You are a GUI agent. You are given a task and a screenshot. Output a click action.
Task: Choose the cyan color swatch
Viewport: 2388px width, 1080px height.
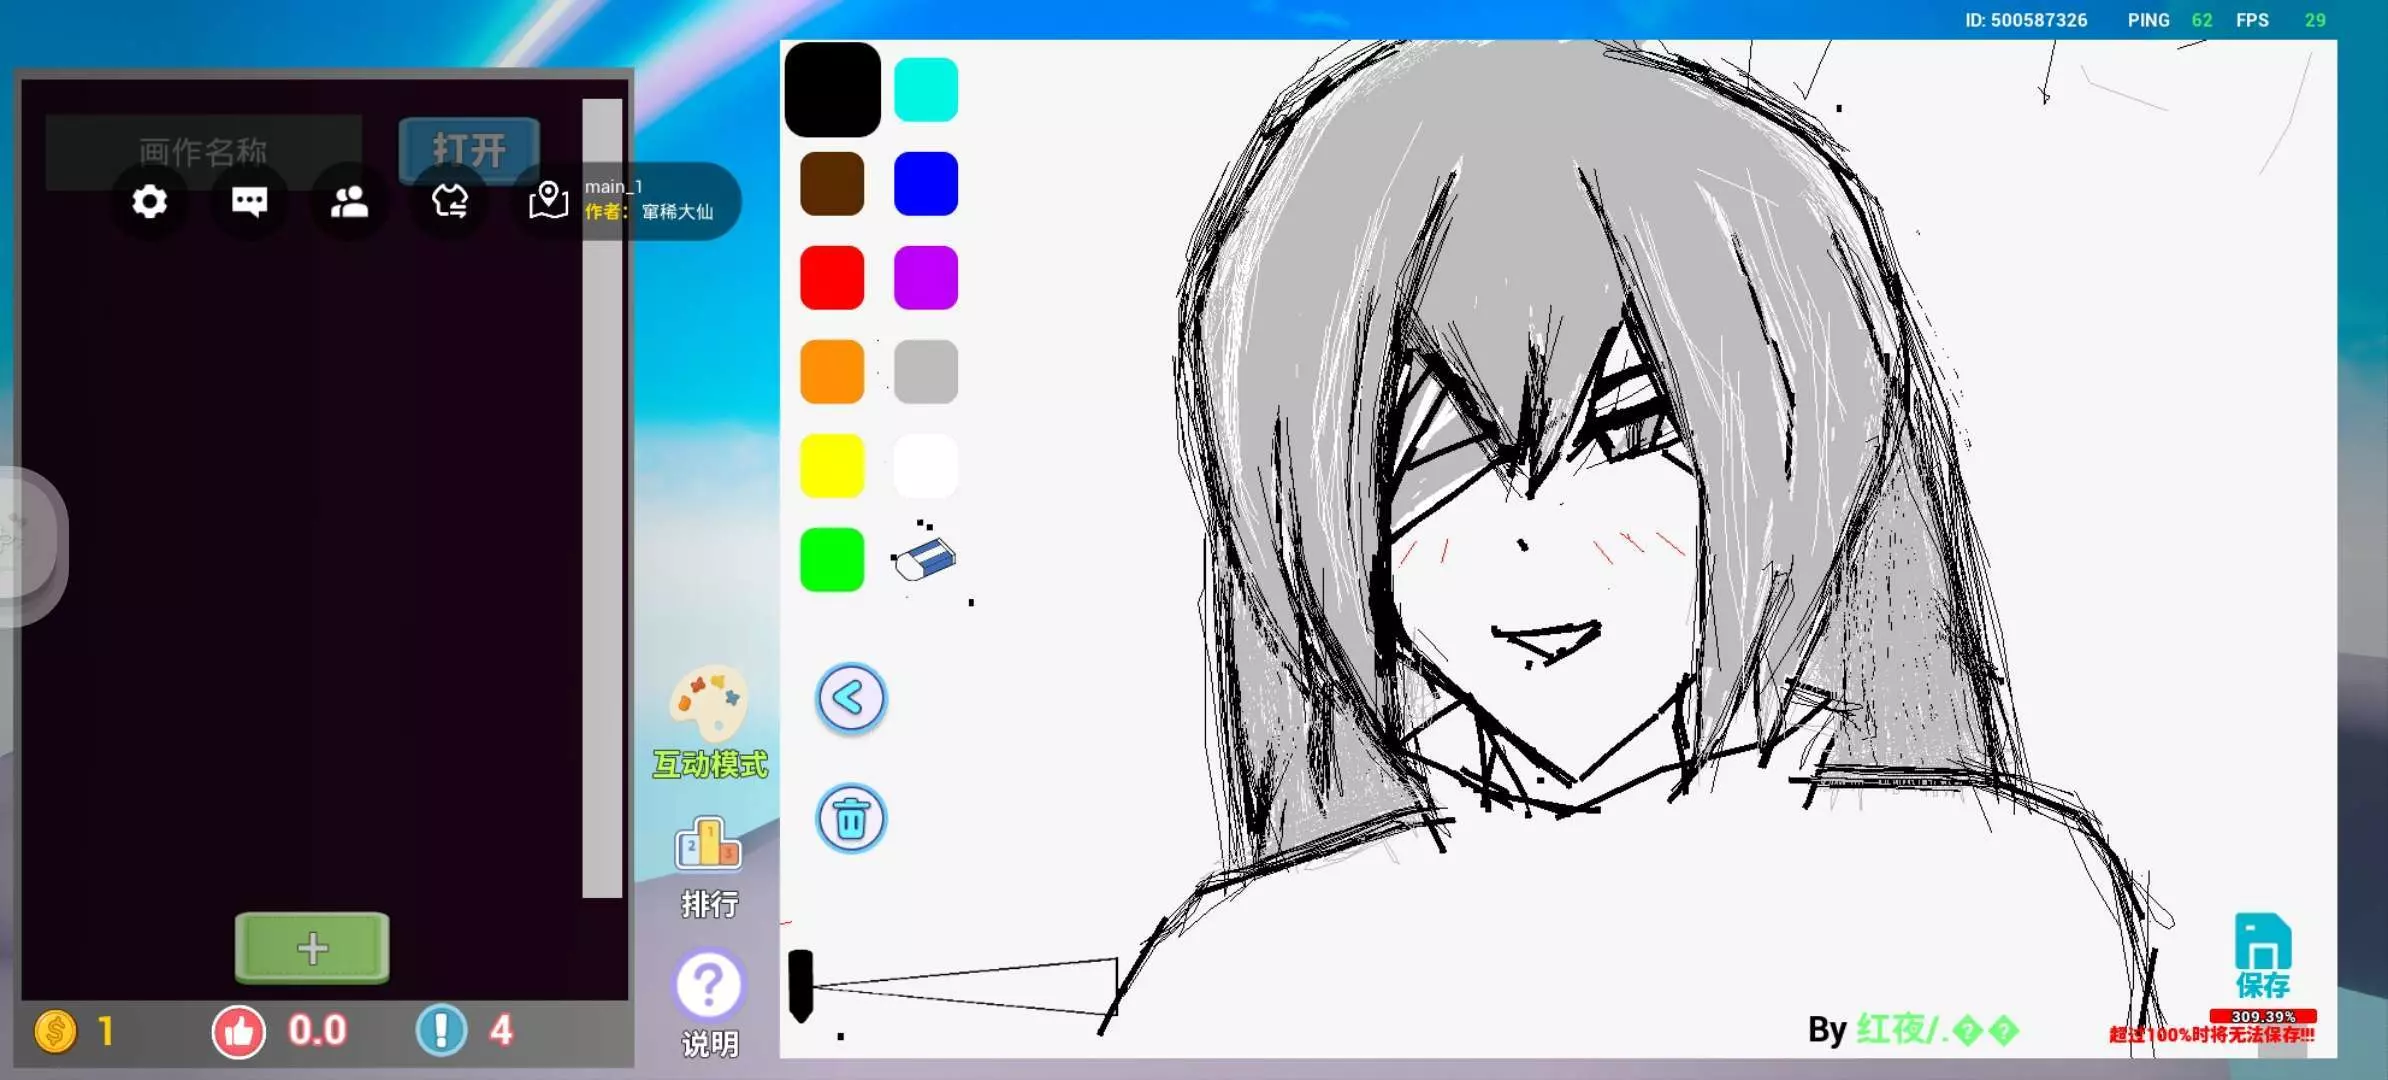click(x=925, y=90)
